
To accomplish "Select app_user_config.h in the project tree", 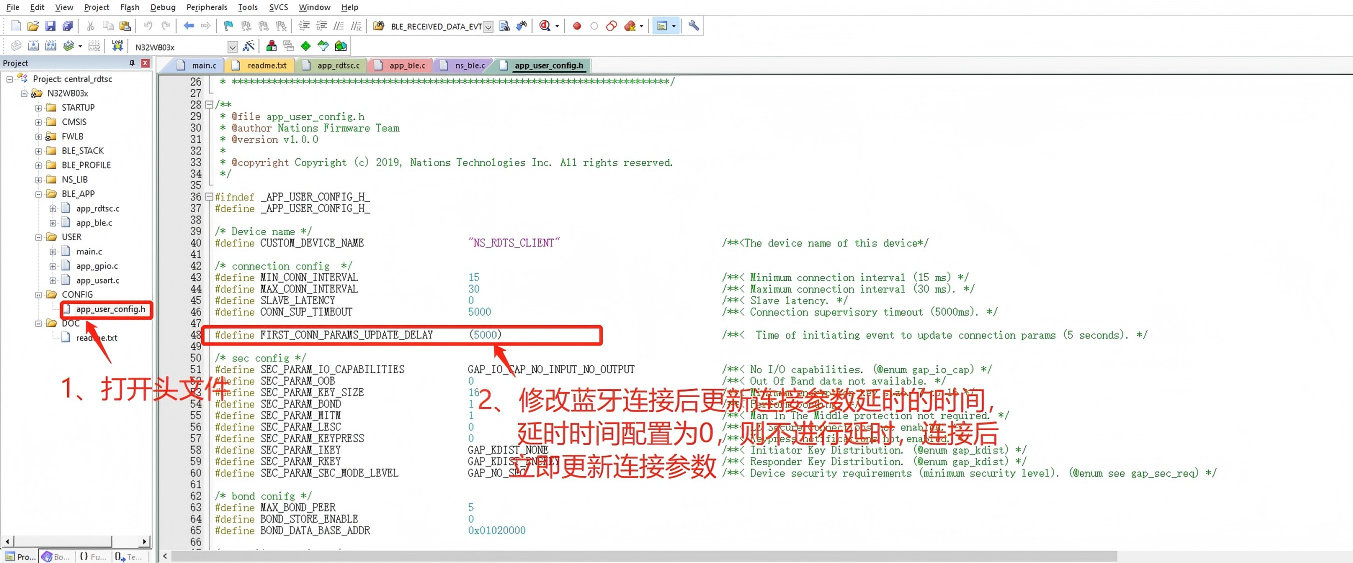I will [110, 309].
